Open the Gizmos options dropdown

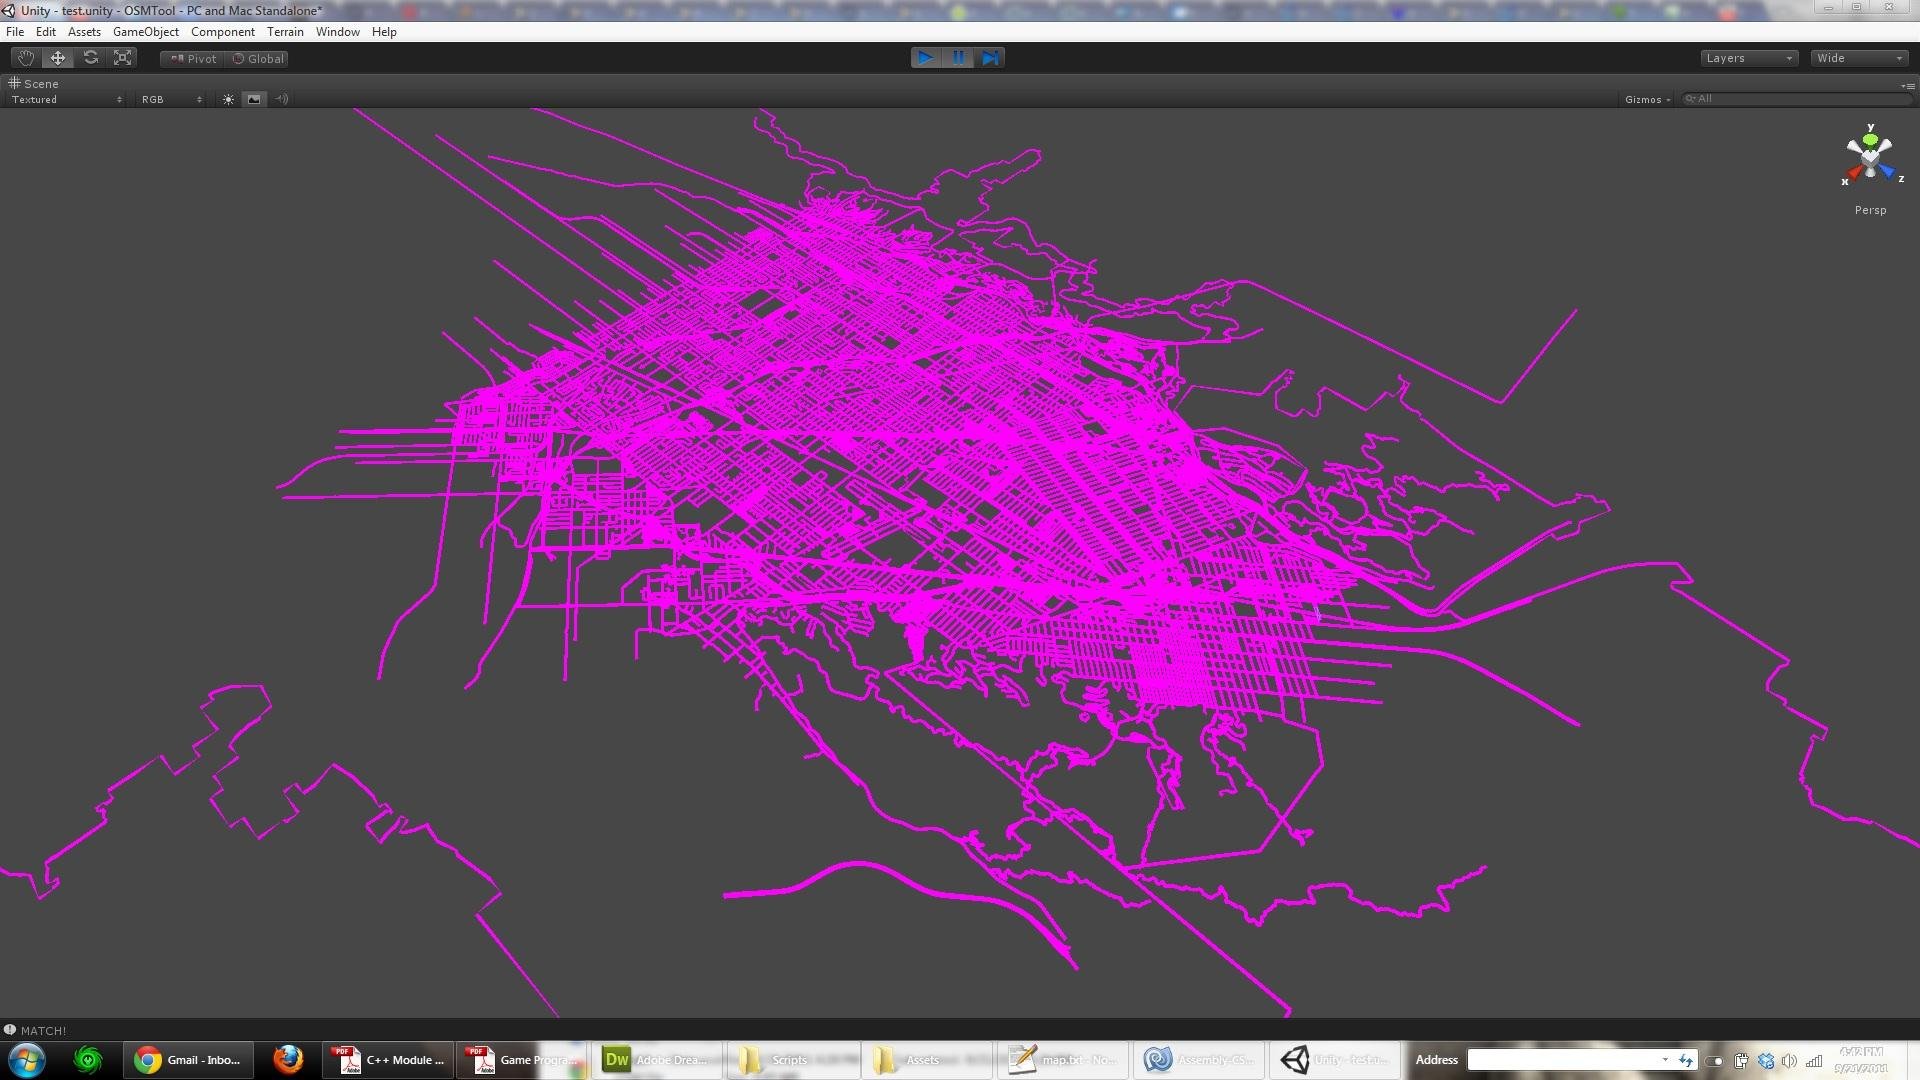tap(1645, 99)
